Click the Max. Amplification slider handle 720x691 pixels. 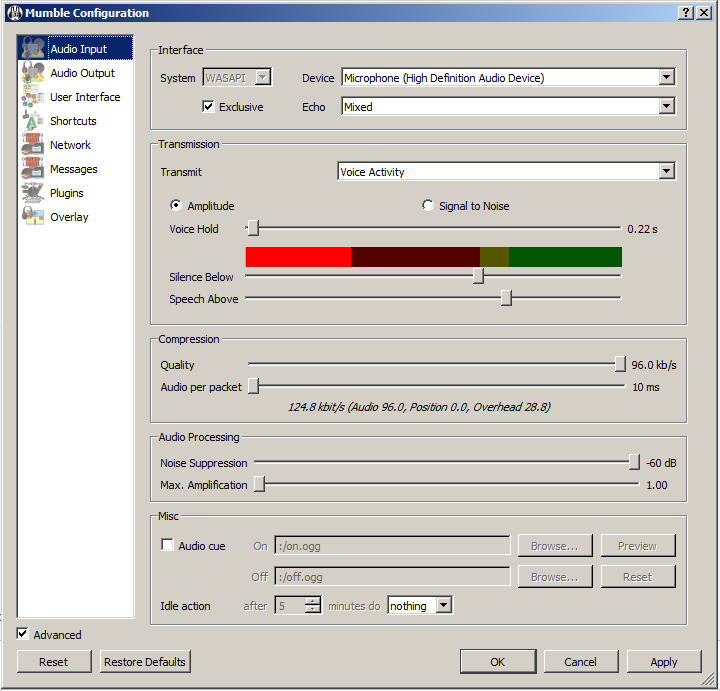(259, 484)
